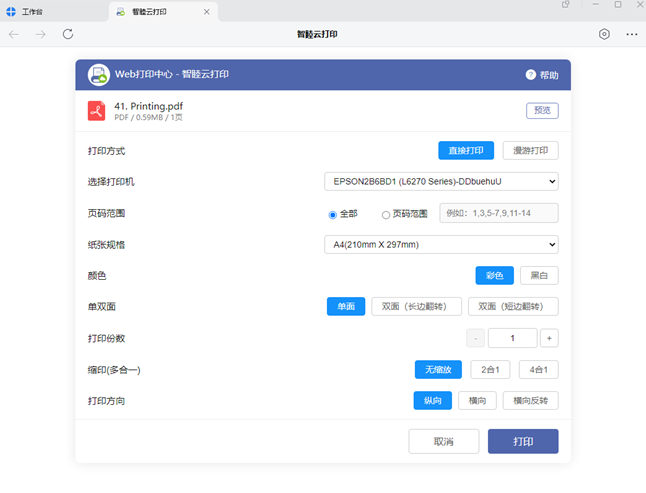
Task: Switch to the 工作台 tab
Action: (54, 12)
